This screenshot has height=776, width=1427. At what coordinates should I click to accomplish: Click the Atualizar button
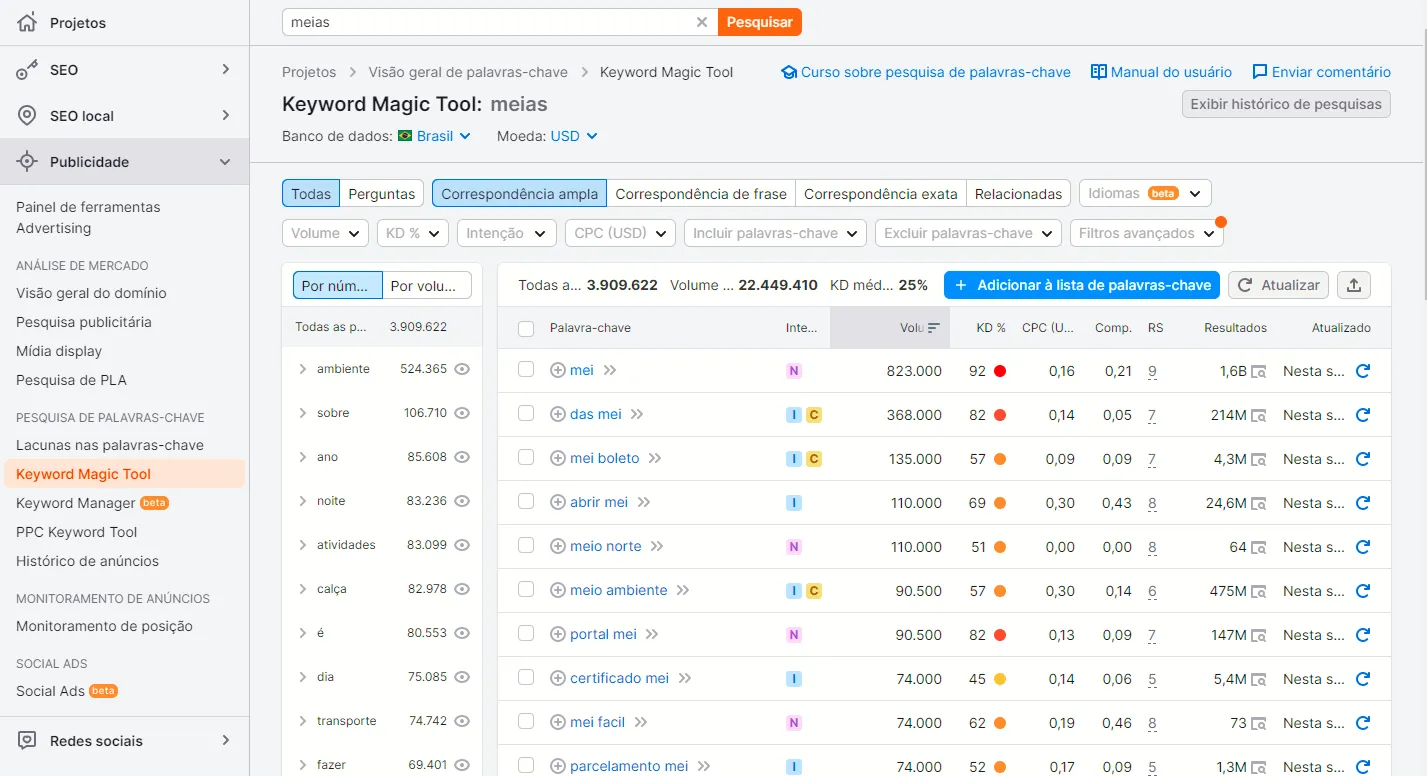point(1279,285)
